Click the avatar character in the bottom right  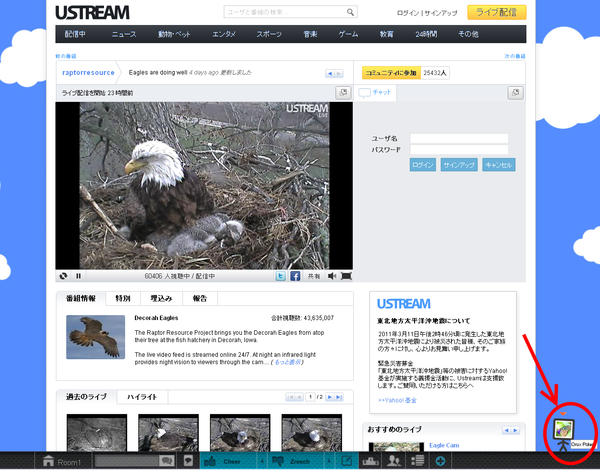coord(563,433)
